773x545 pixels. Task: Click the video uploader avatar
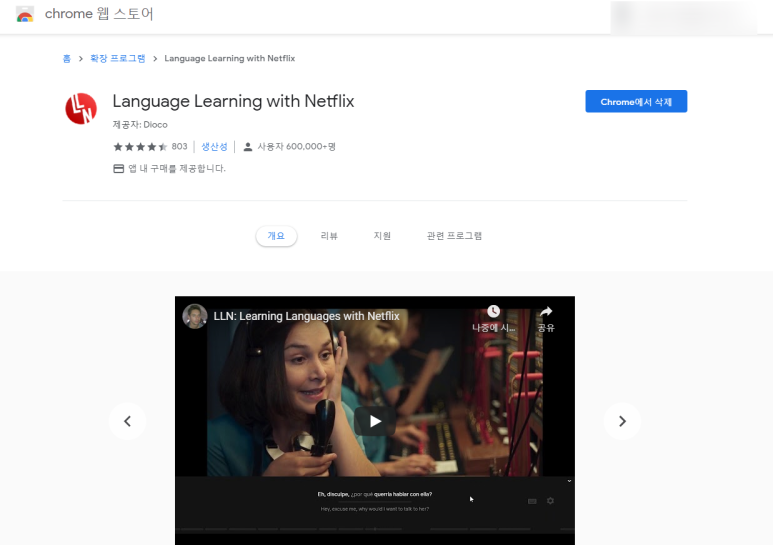(x=195, y=316)
